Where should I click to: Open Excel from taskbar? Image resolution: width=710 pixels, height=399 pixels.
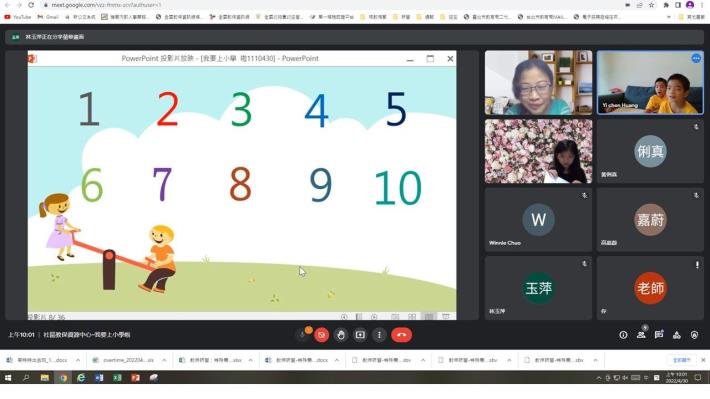pyautogui.click(x=117, y=377)
